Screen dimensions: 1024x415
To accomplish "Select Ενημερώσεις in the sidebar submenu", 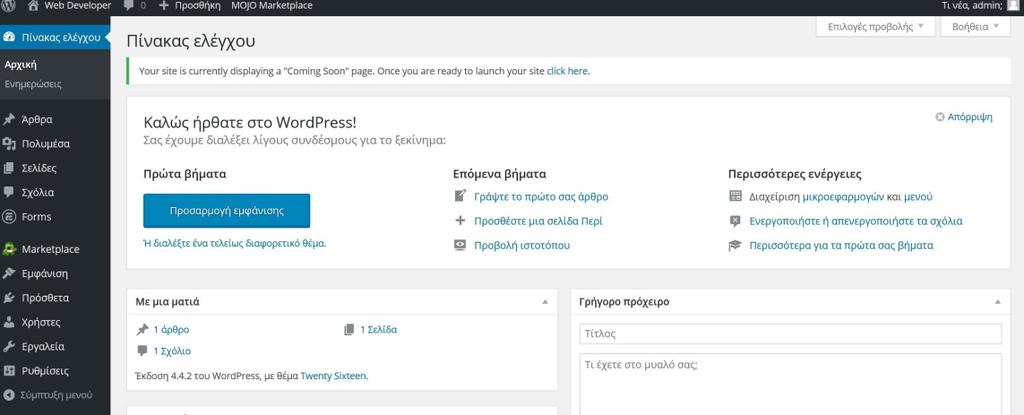I will tap(33, 84).
